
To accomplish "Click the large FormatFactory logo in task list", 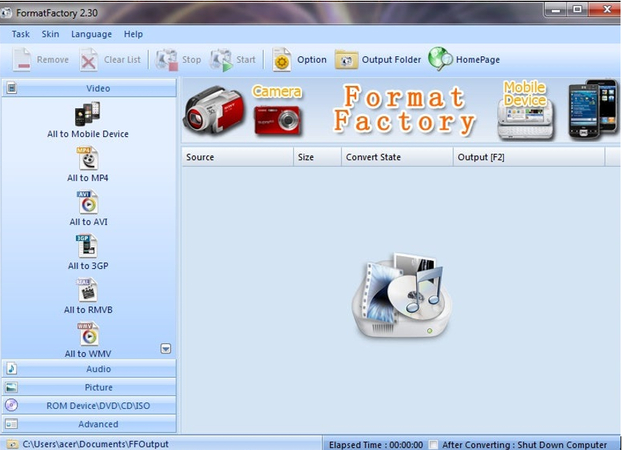I will coord(401,296).
